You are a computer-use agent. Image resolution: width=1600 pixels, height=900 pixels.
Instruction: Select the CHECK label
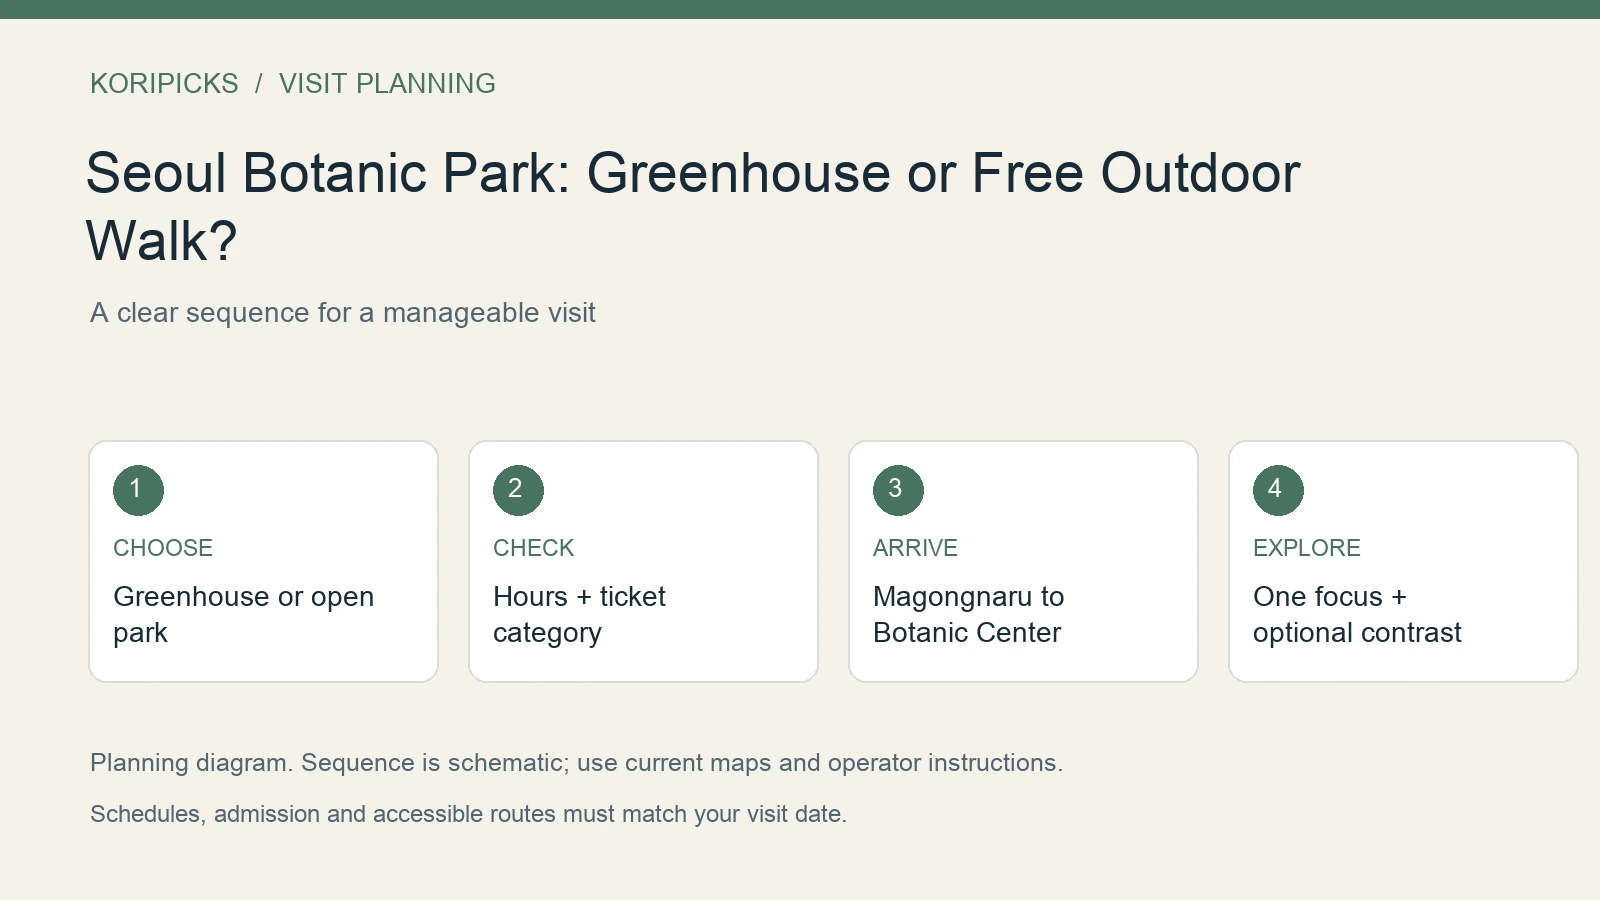tap(534, 548)
